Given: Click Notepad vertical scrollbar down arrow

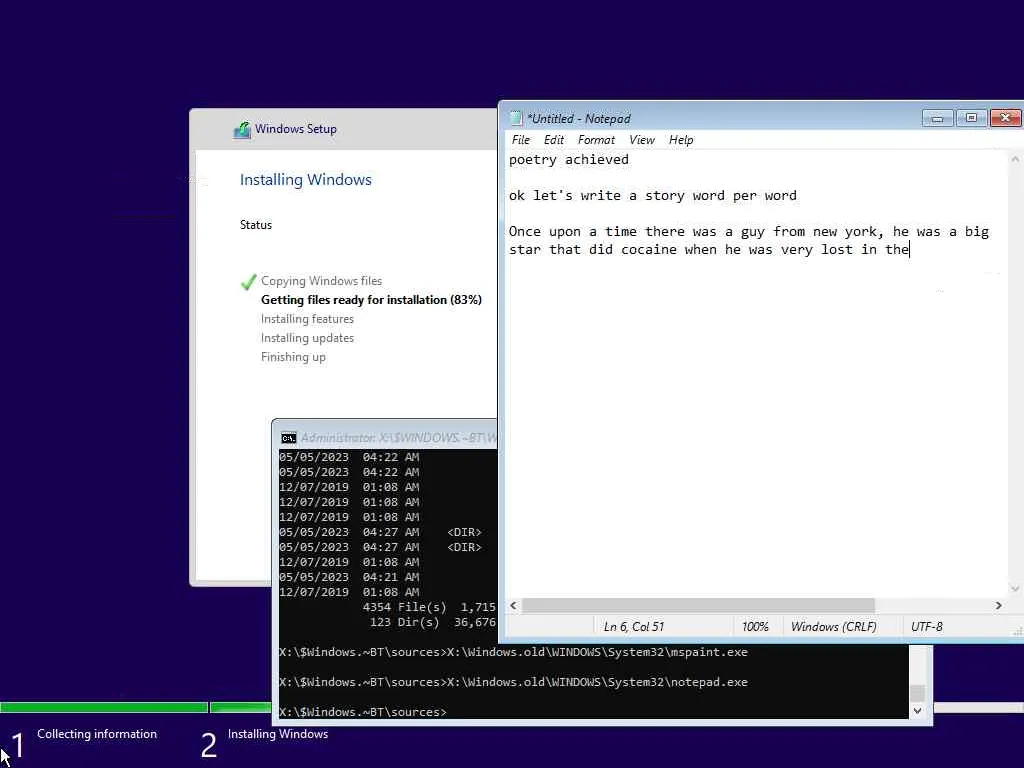Looking at the screenshot, I should pos(1015,588).
